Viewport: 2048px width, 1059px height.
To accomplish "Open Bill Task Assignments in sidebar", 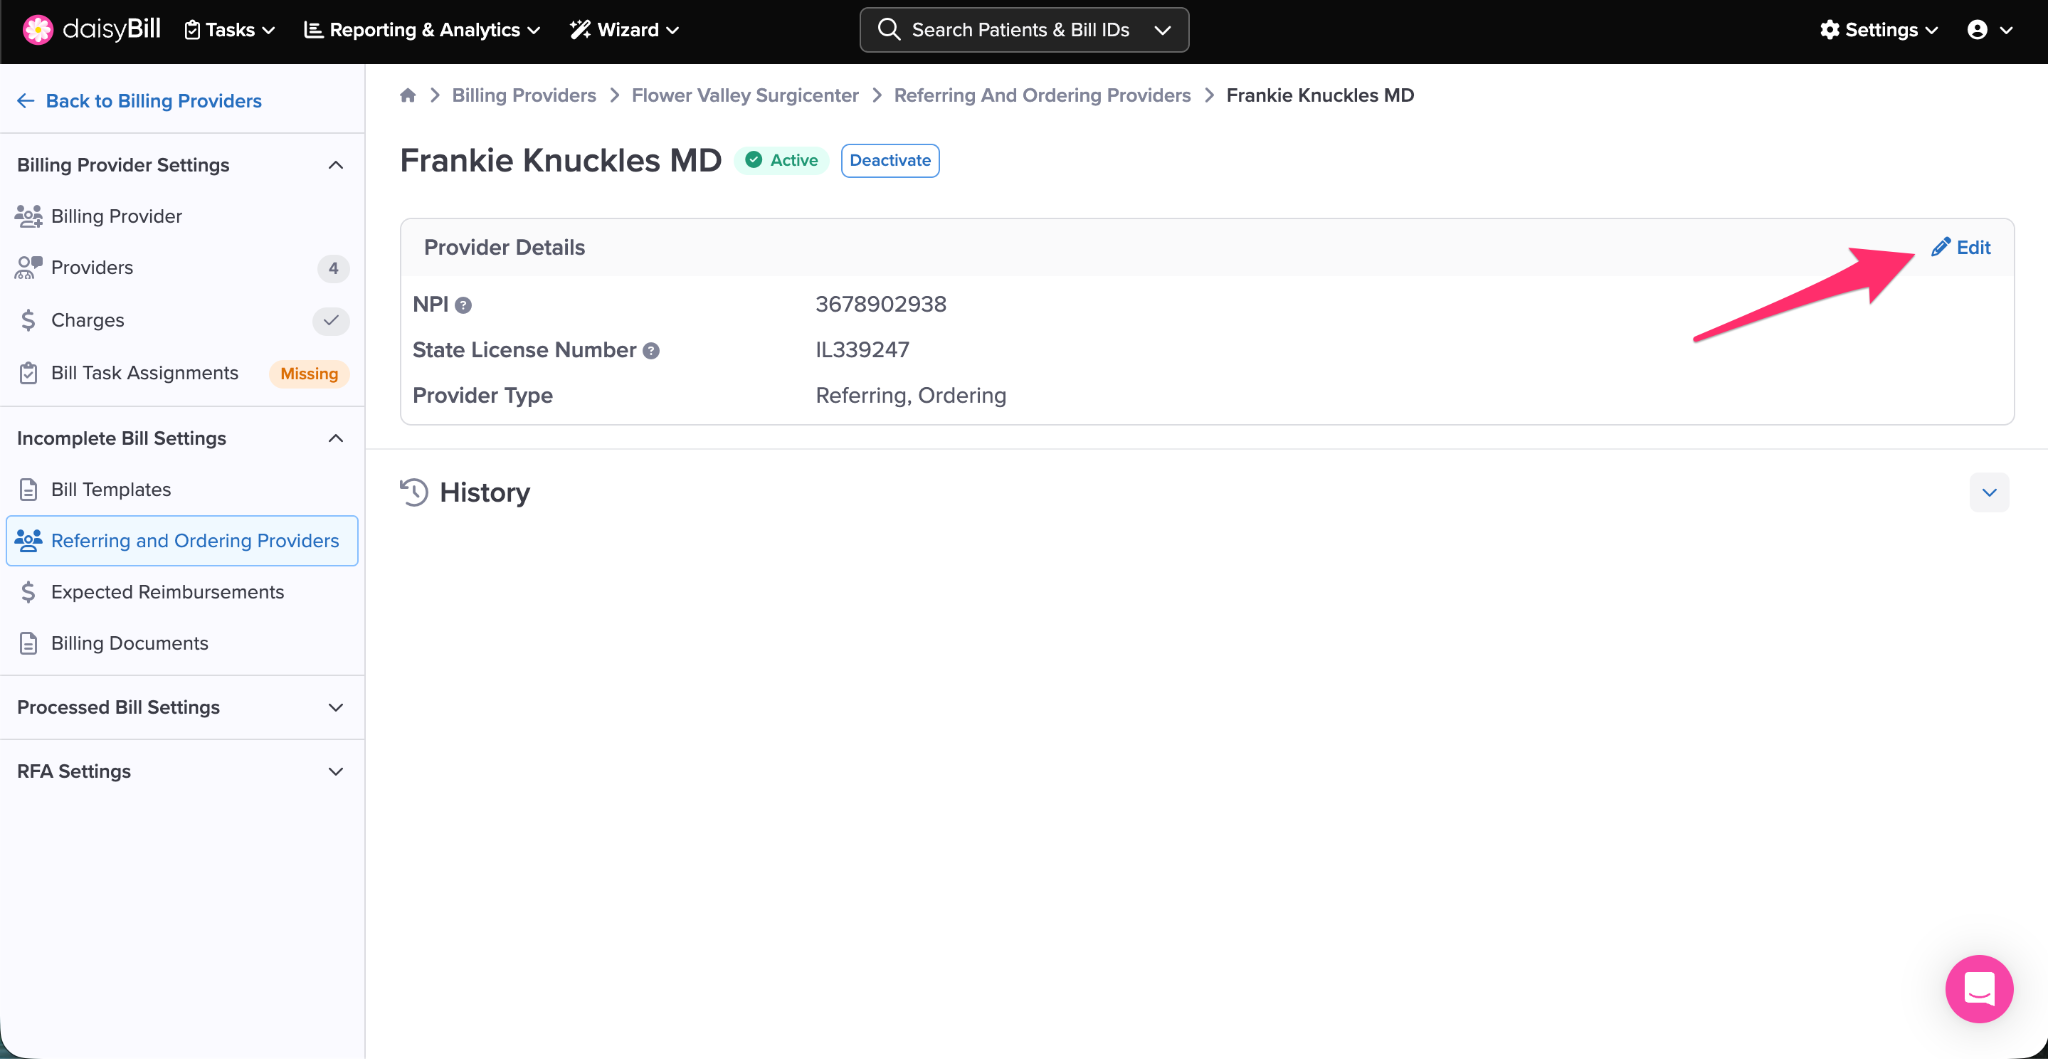I will tap(145, 373).
